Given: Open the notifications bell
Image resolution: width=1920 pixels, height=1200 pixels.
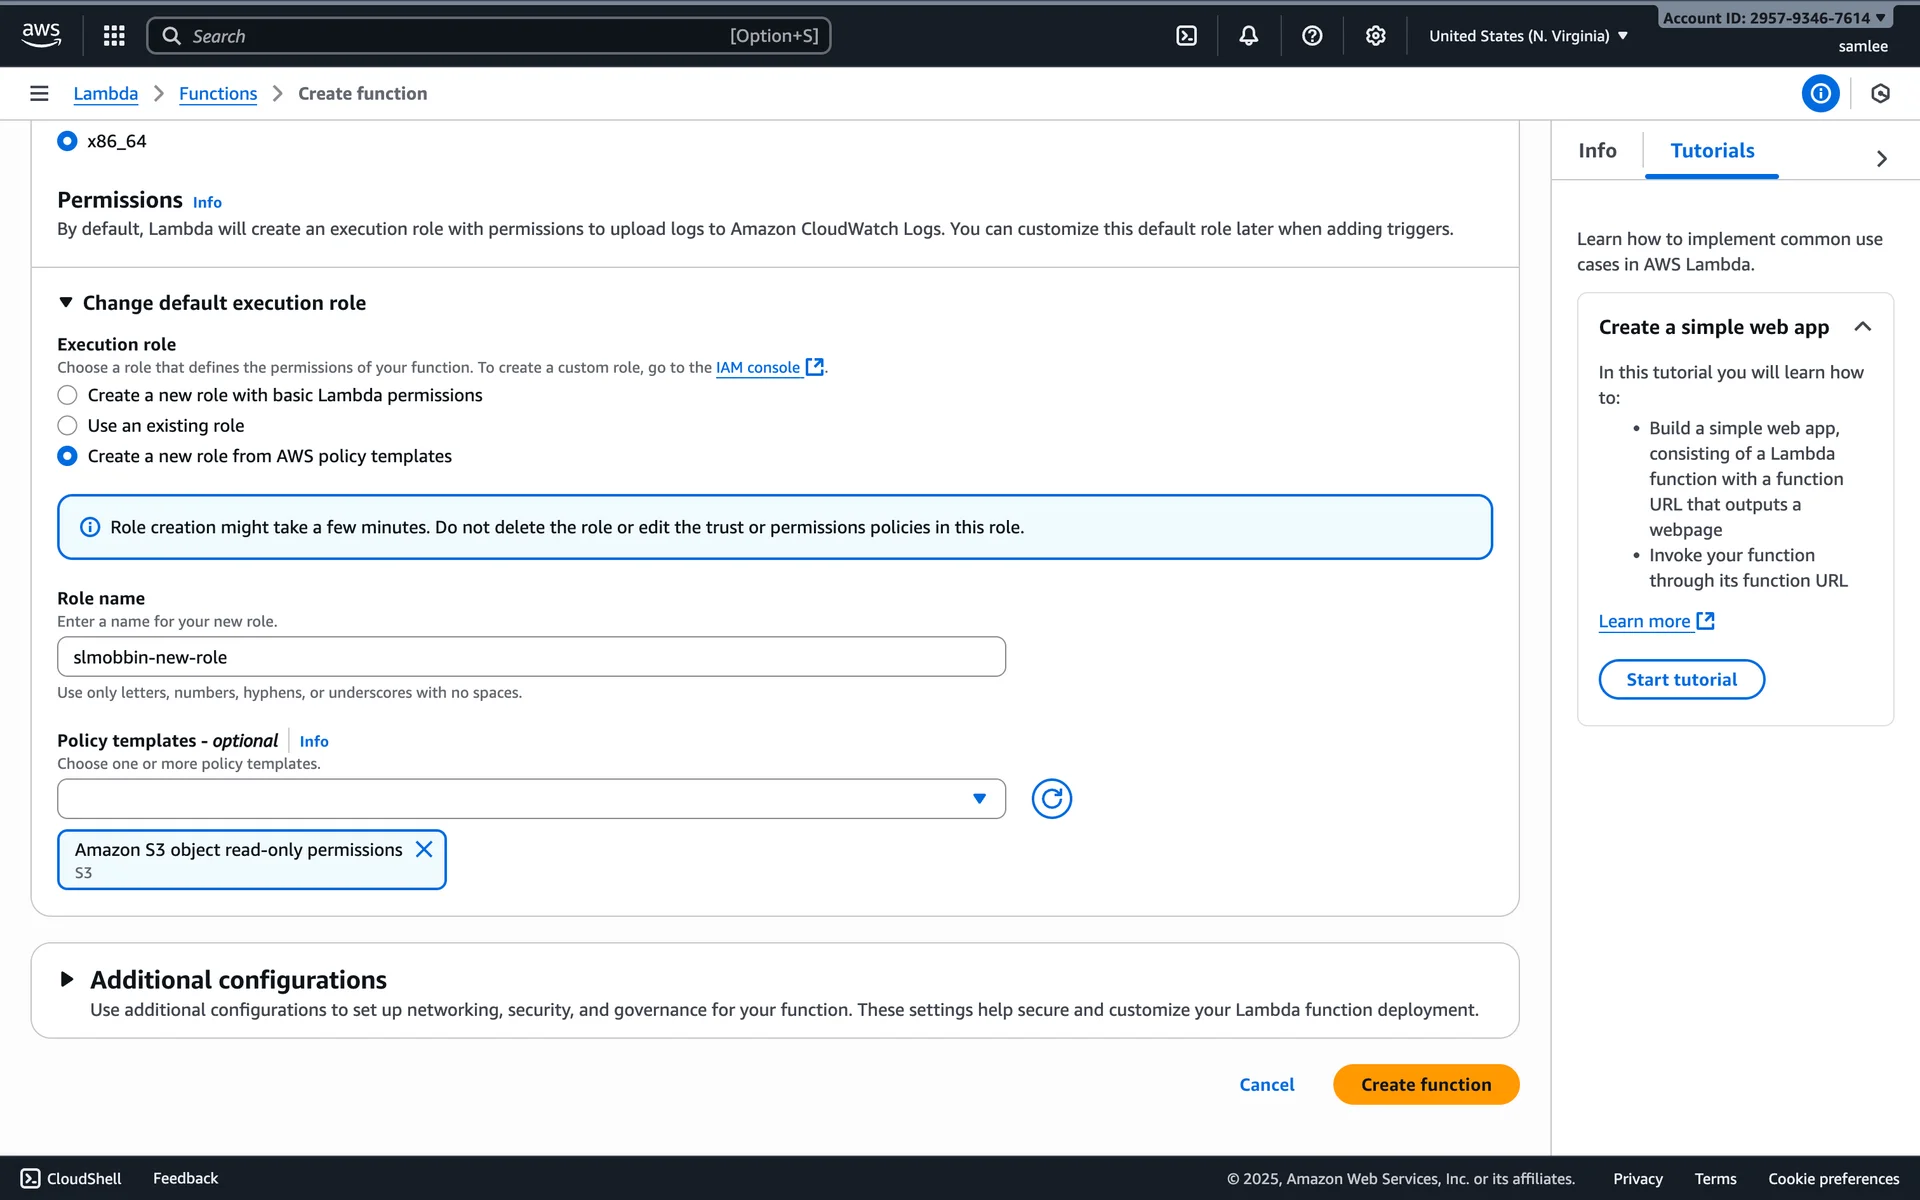Looking at the screenshot, I should click(x=1249, y=36).
